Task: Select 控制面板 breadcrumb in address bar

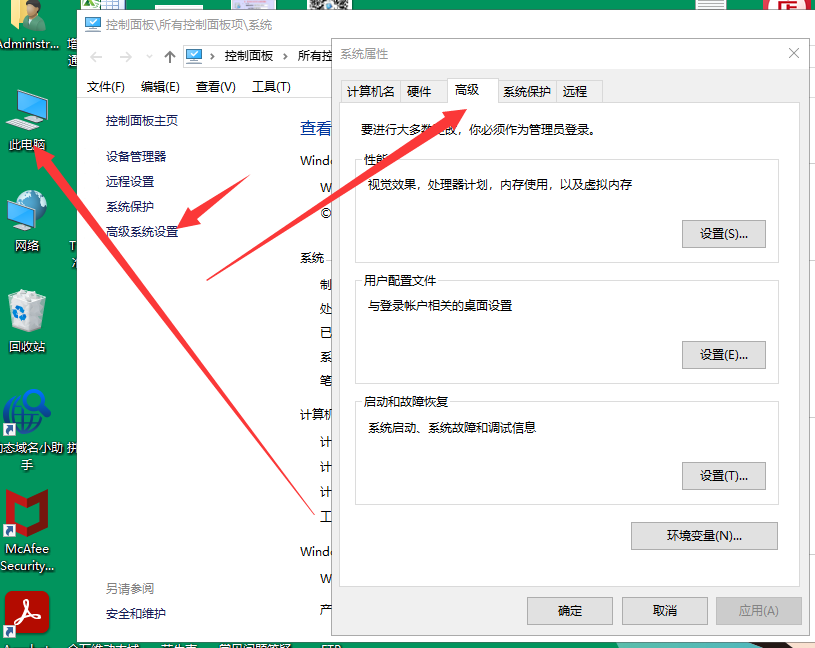Action: pyautogui.click(x=248, y=56)
